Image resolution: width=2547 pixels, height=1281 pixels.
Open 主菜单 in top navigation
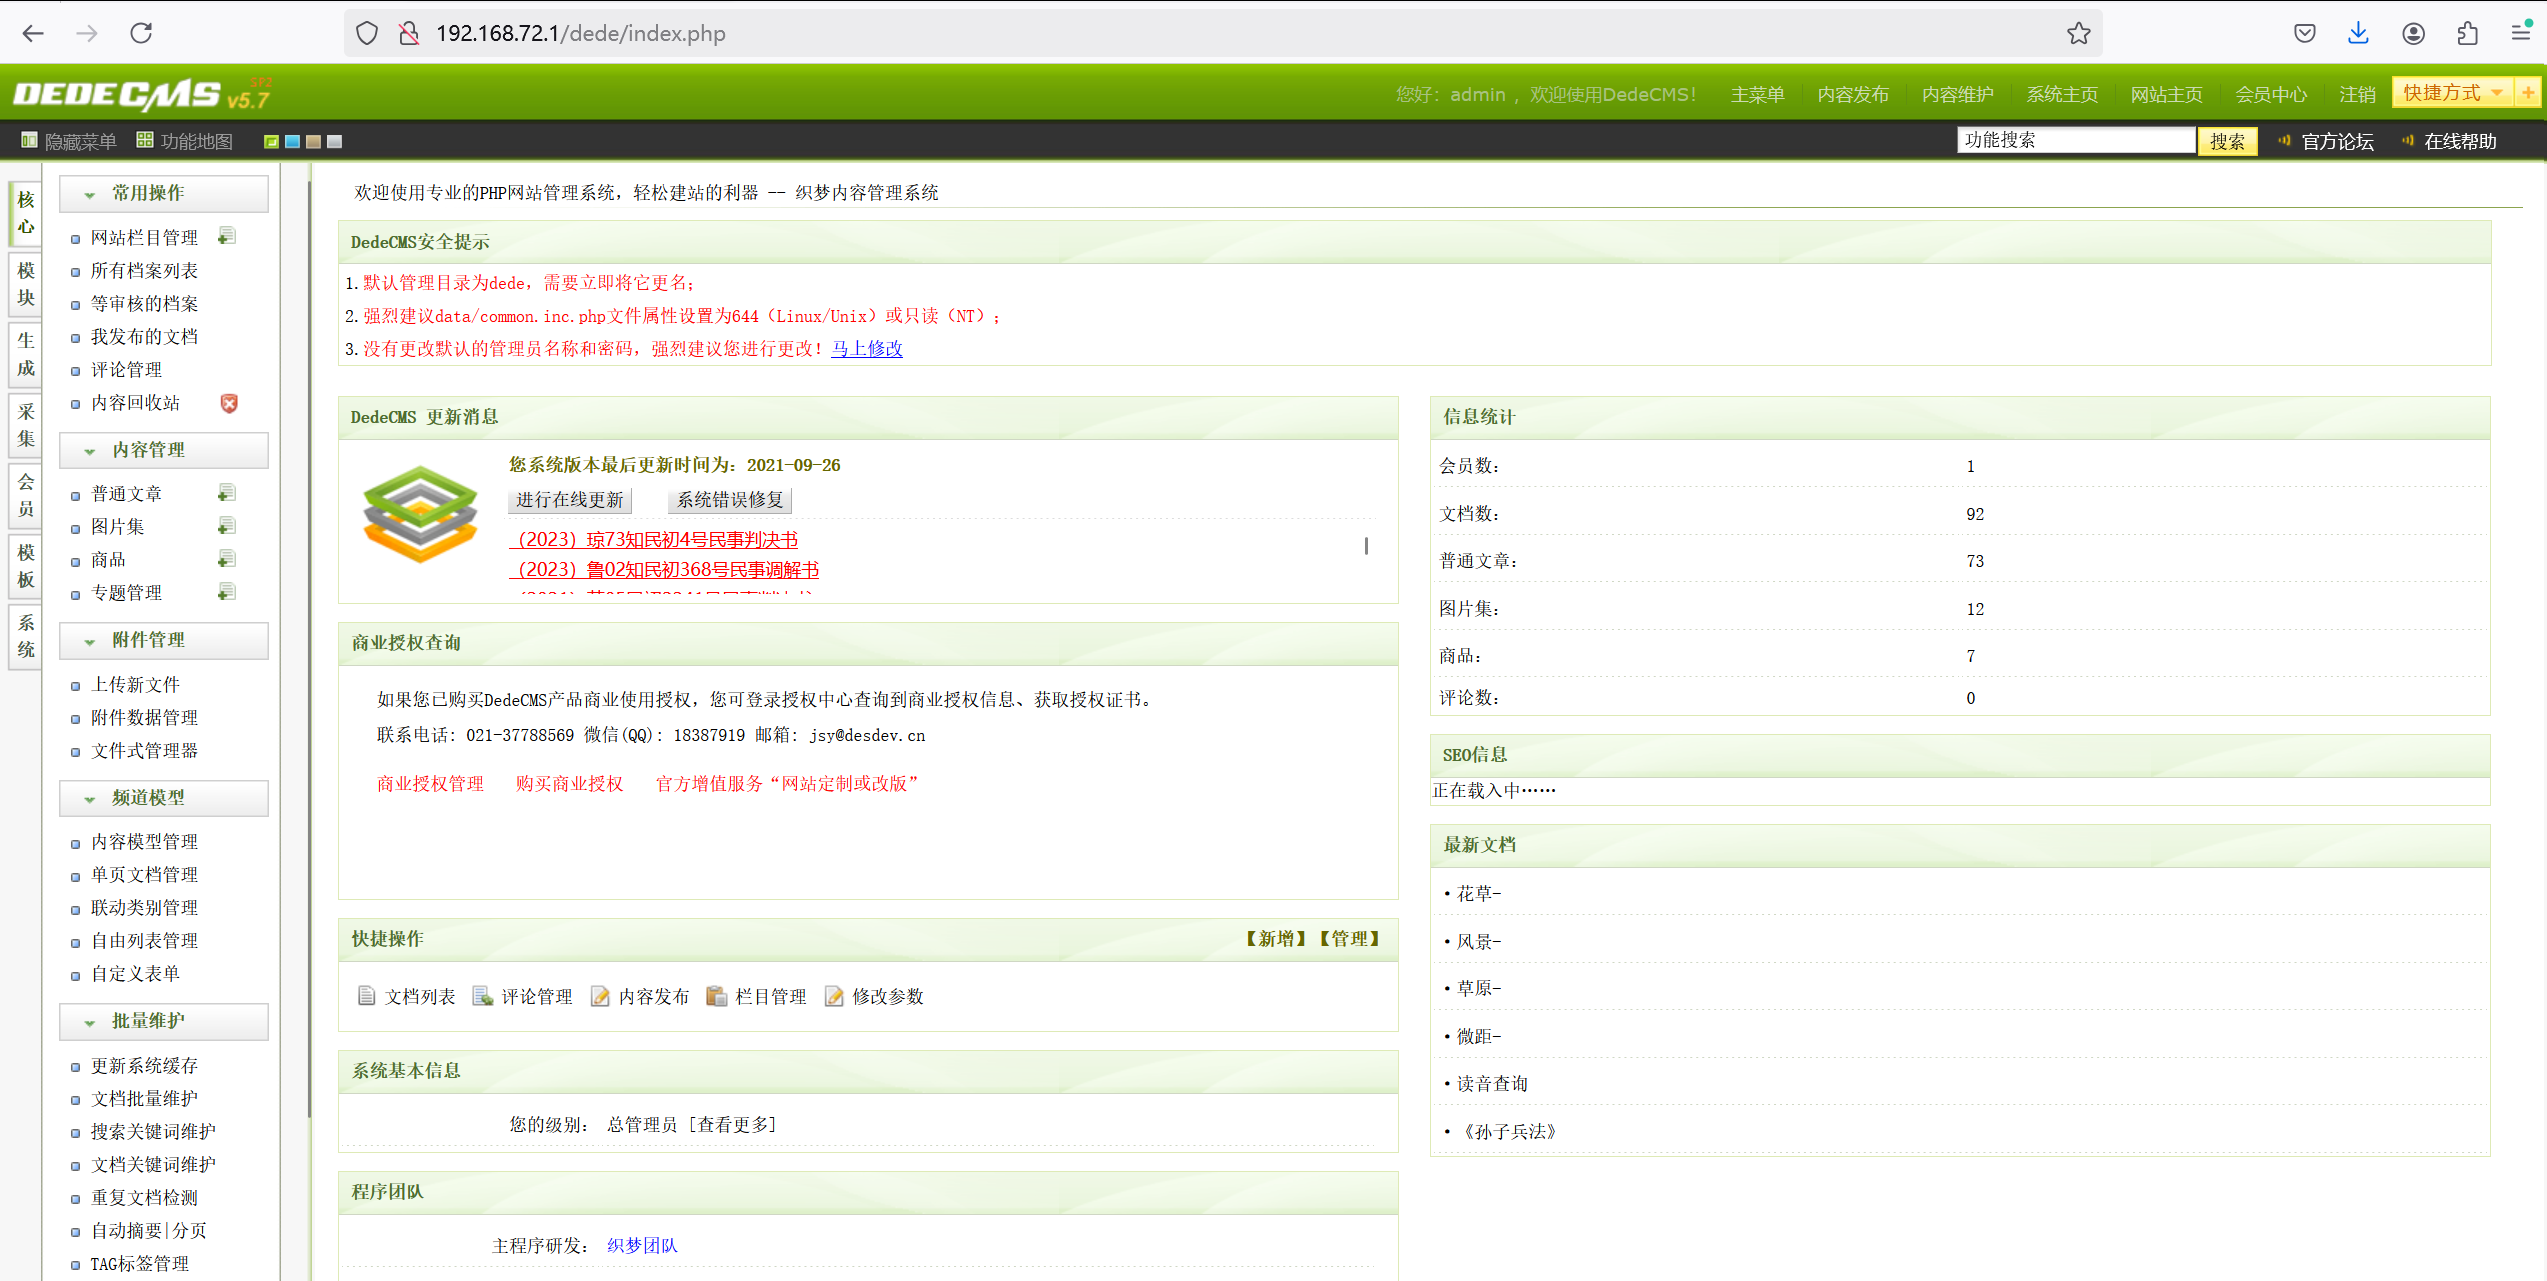point(1757,94)
